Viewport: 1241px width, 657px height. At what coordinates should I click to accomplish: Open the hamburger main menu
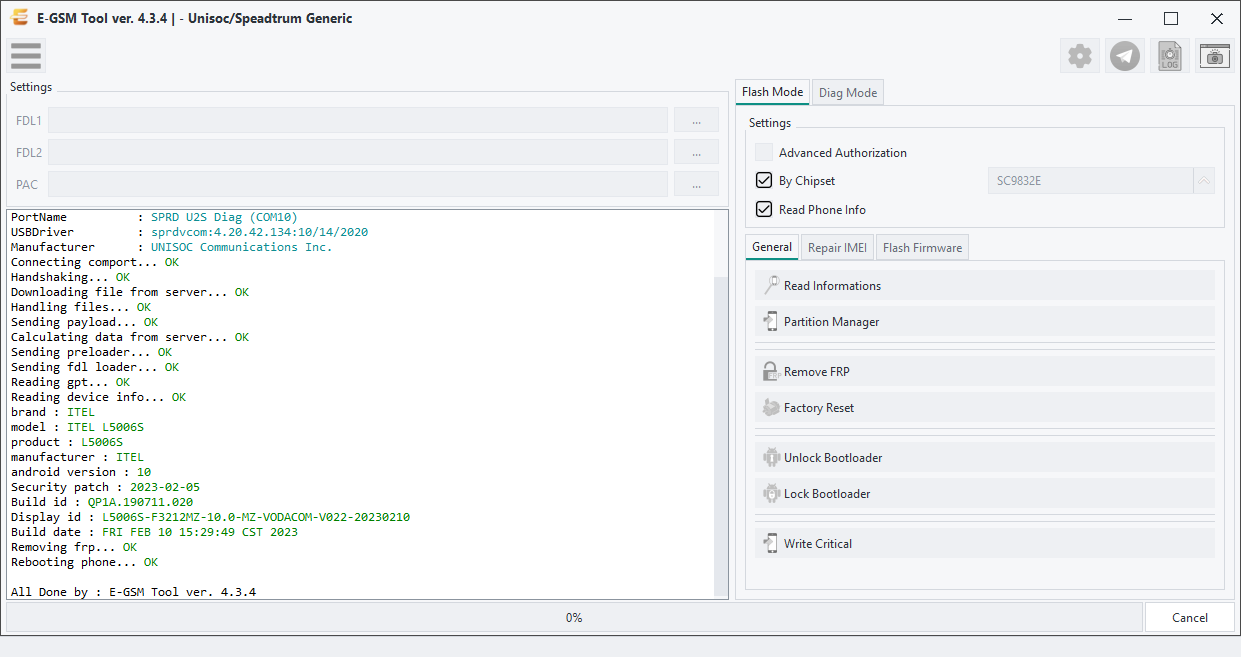coord(26,56)
